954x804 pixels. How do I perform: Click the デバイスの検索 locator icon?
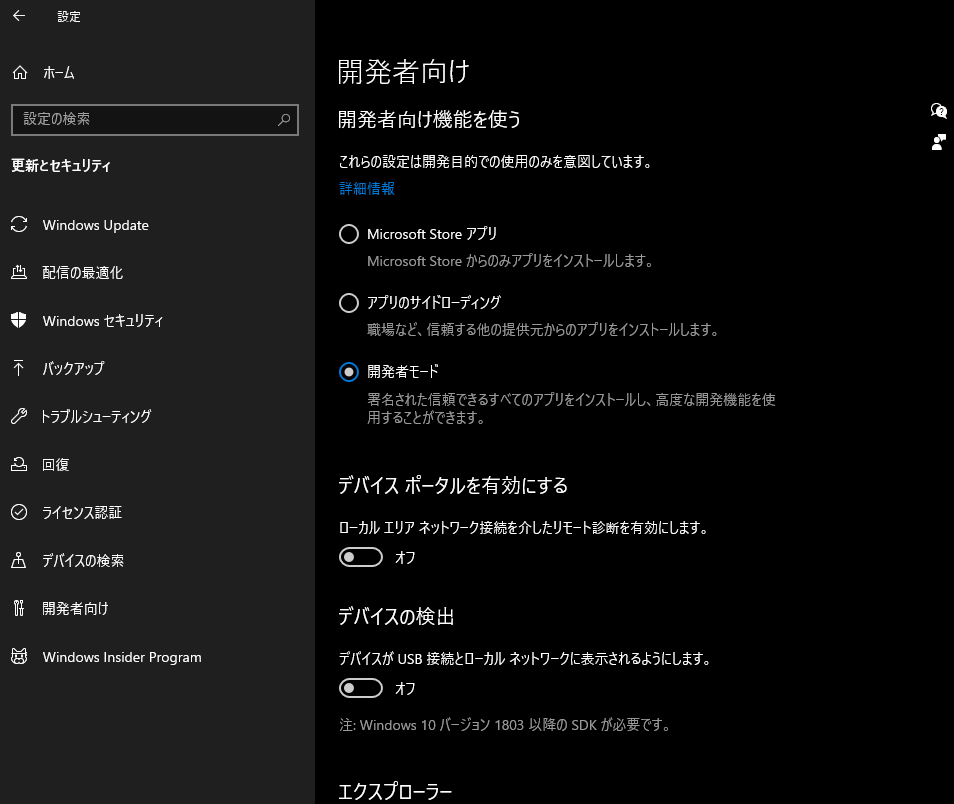point(19,560)
